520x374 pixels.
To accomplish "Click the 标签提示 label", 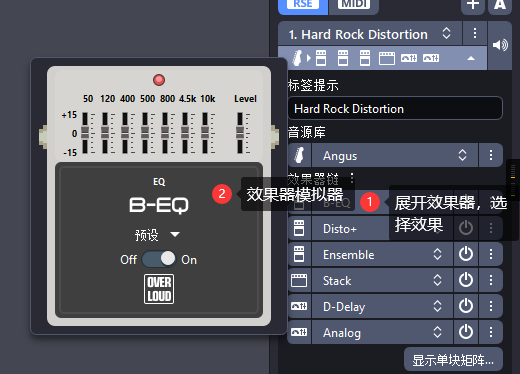I will pyautogui.click(x=313, y=85).
